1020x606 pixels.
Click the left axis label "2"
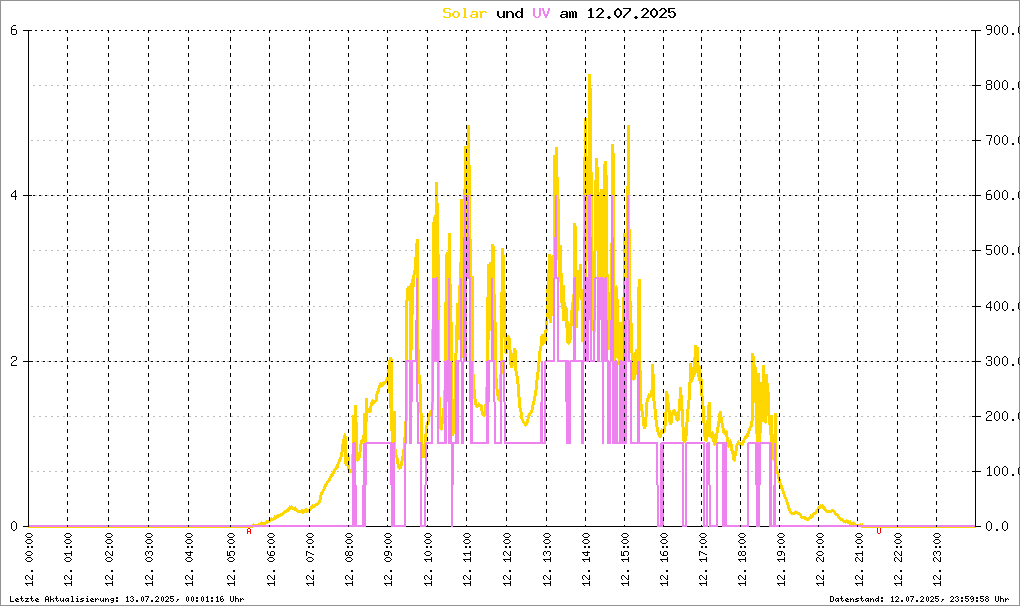[x=14, y=361]
